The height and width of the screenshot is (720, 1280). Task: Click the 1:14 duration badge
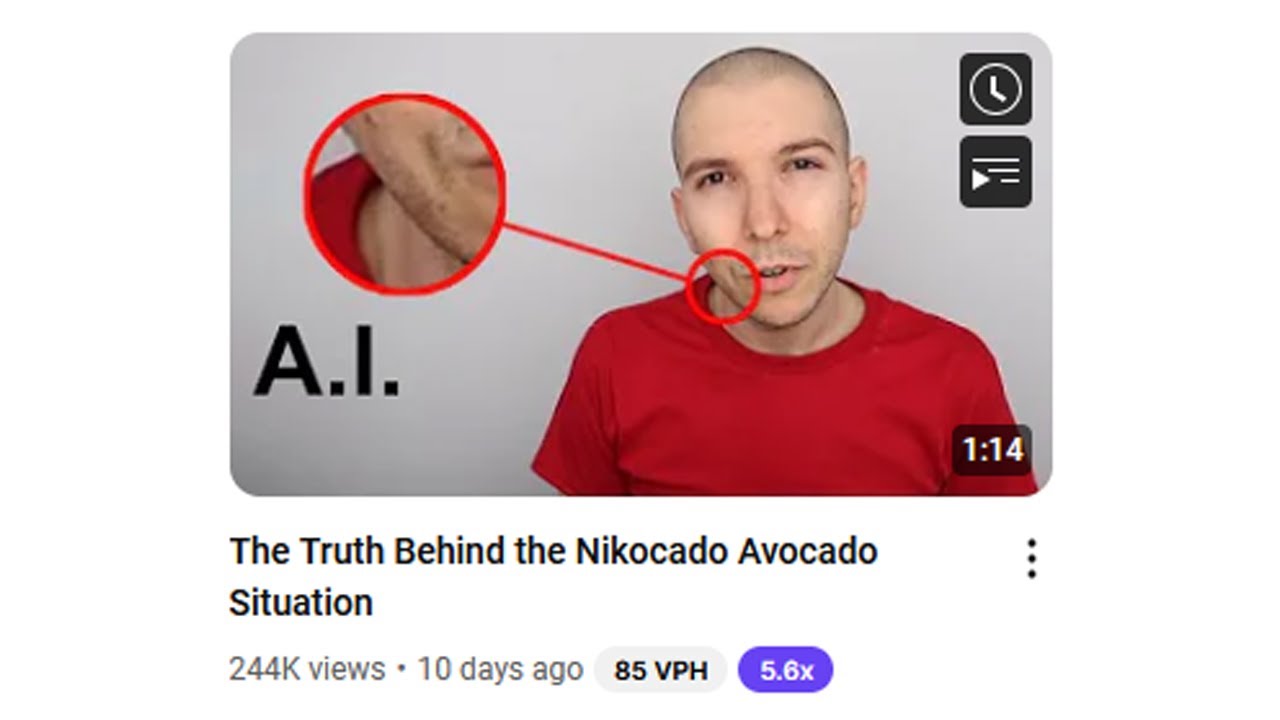pos(992,450)
